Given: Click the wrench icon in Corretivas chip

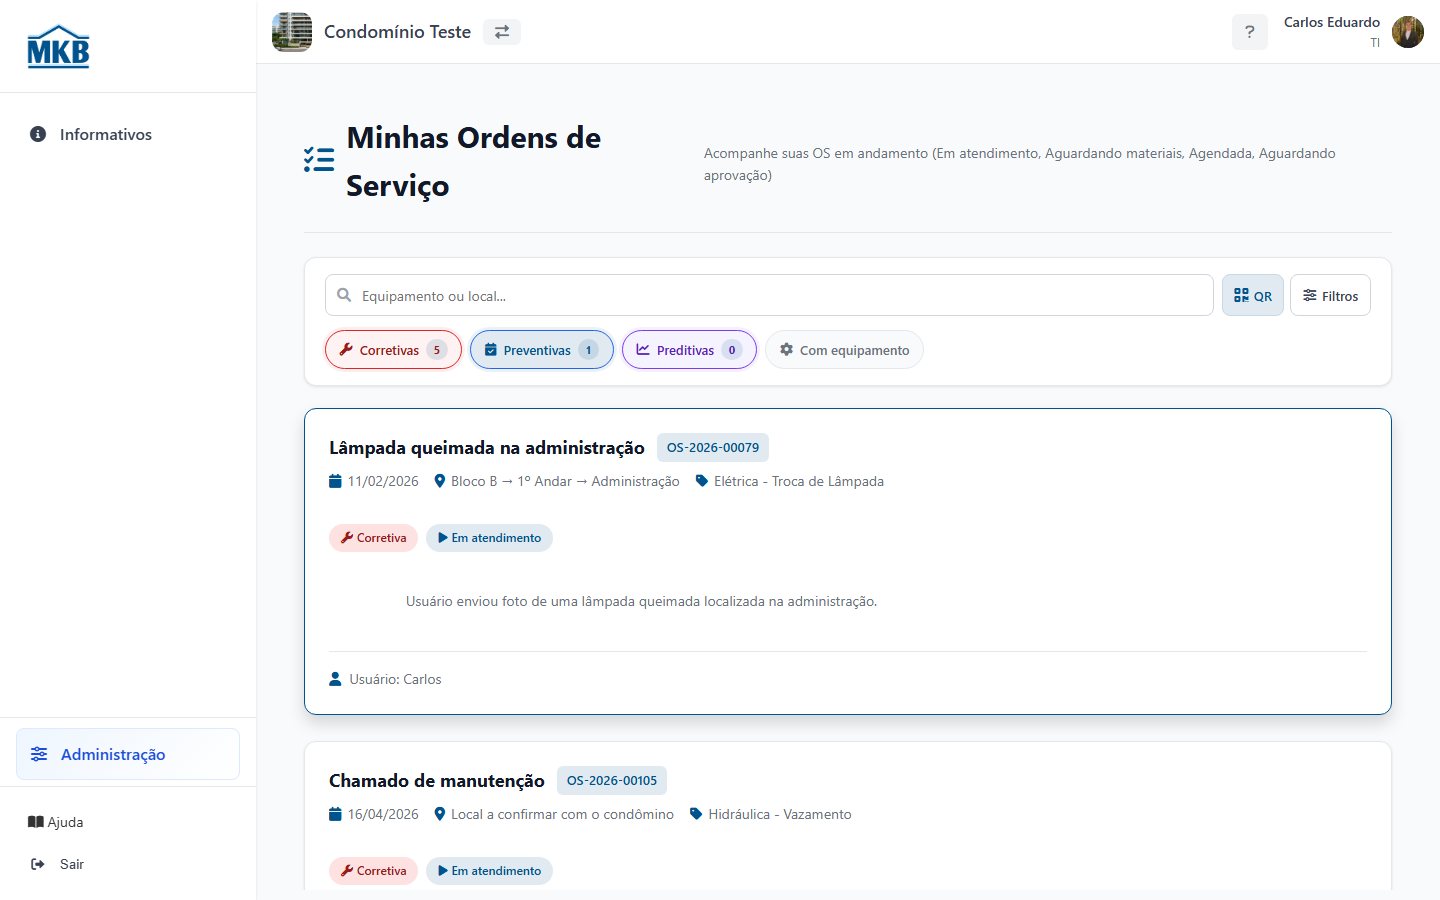Looking at the screenshot, I should pyautogui.click(x=346, y=350).
